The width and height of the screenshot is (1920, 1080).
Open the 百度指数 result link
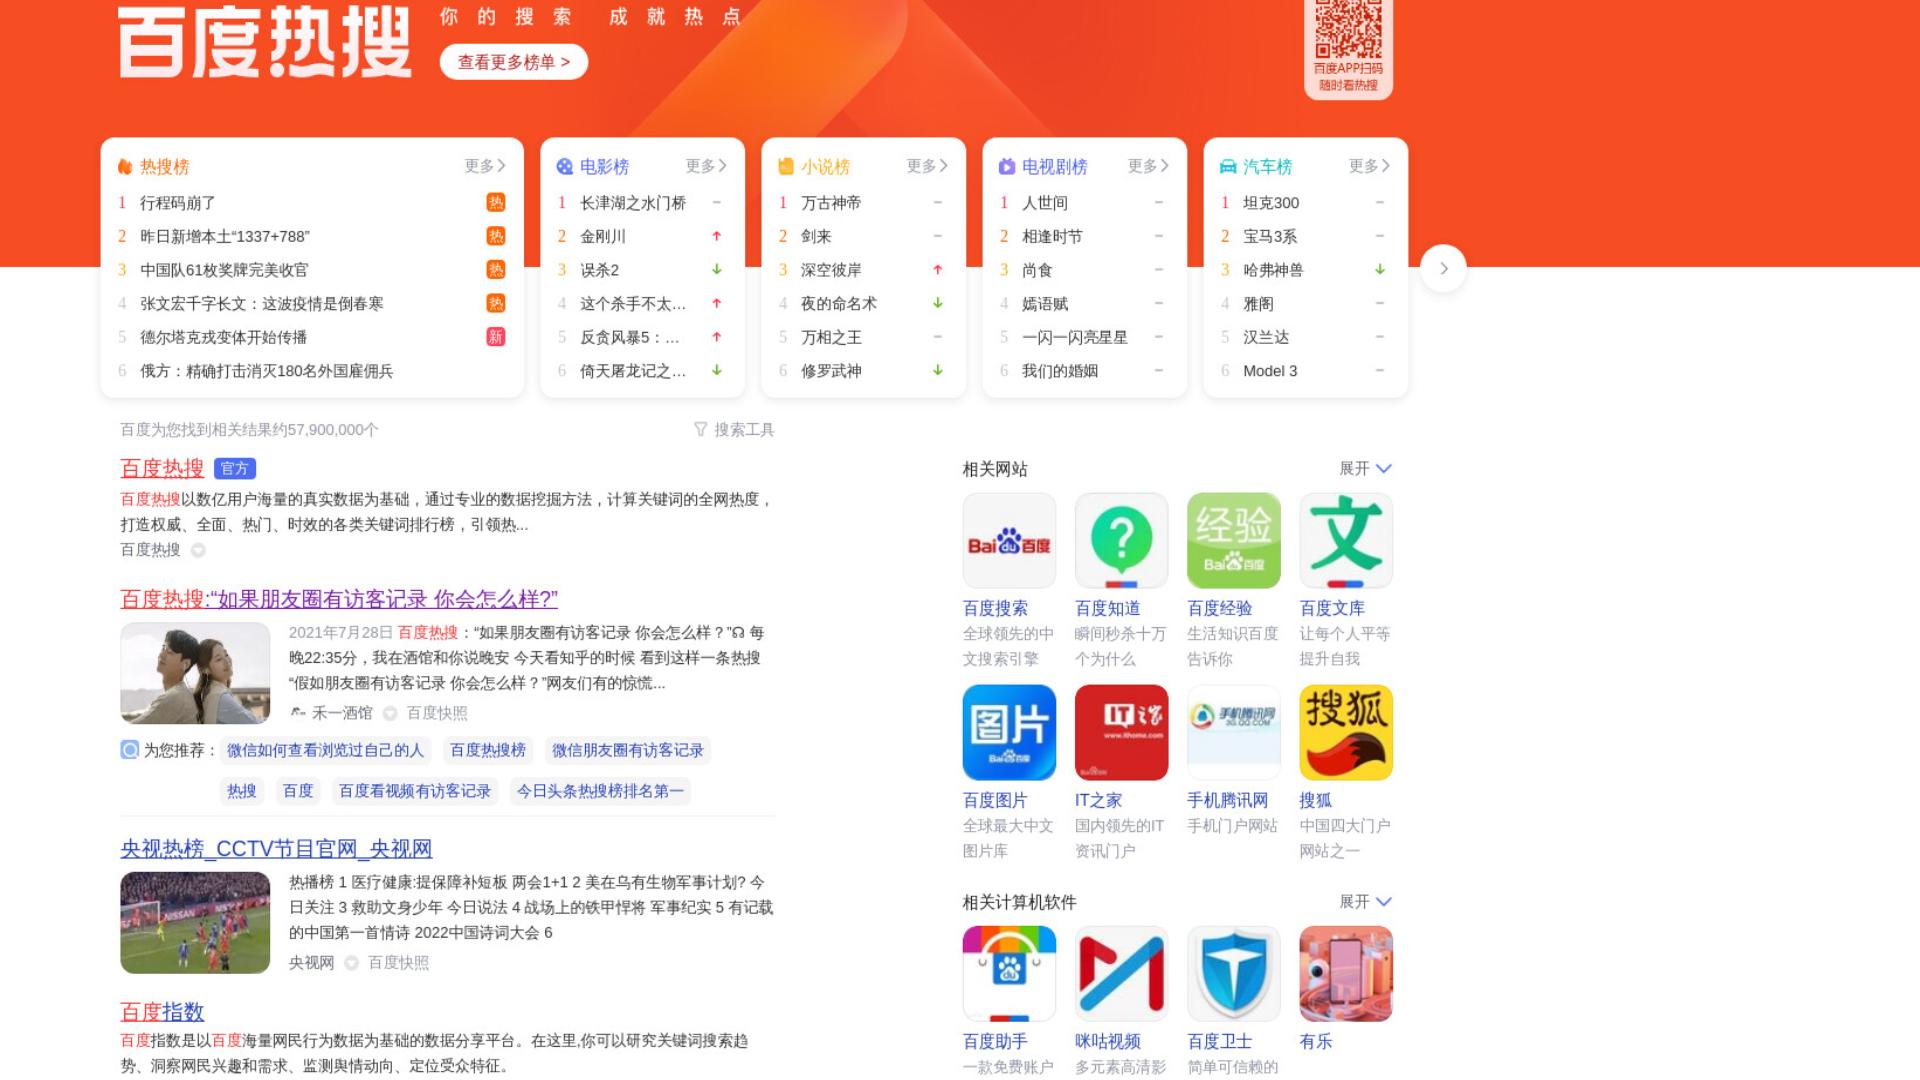pos(162,1012)
